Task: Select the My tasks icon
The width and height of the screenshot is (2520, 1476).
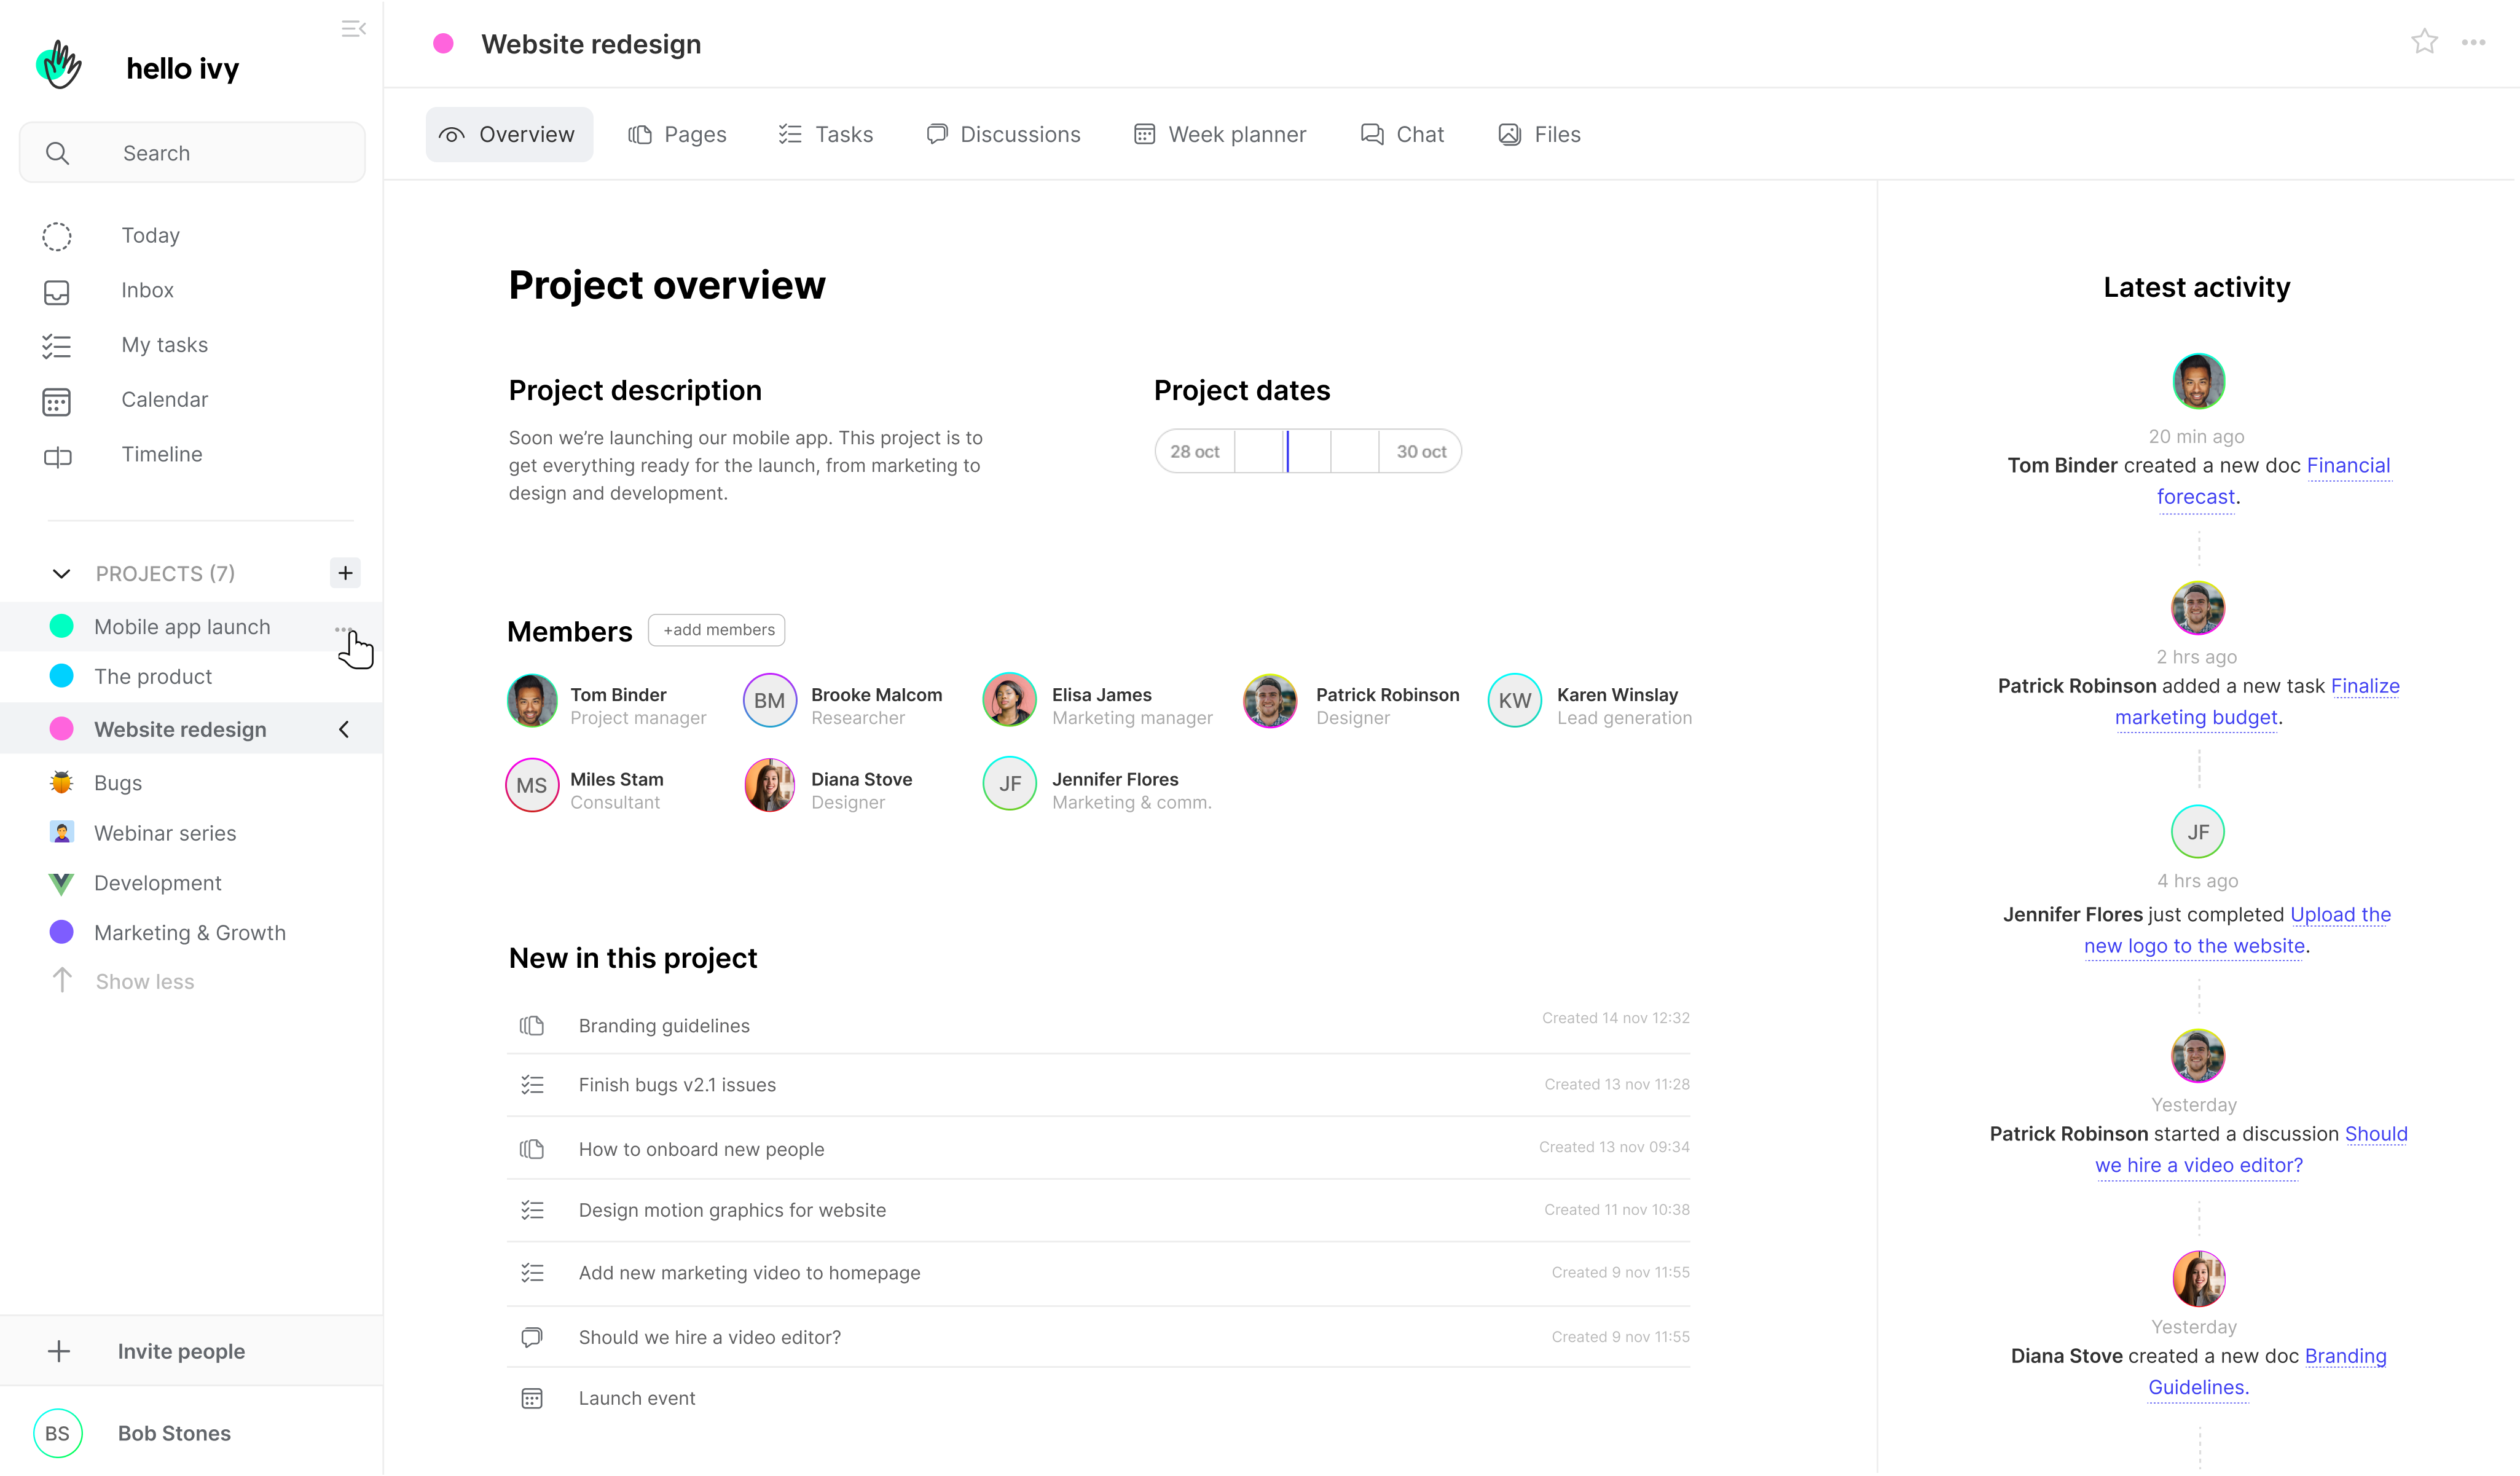Action: (x=57, y=345)
